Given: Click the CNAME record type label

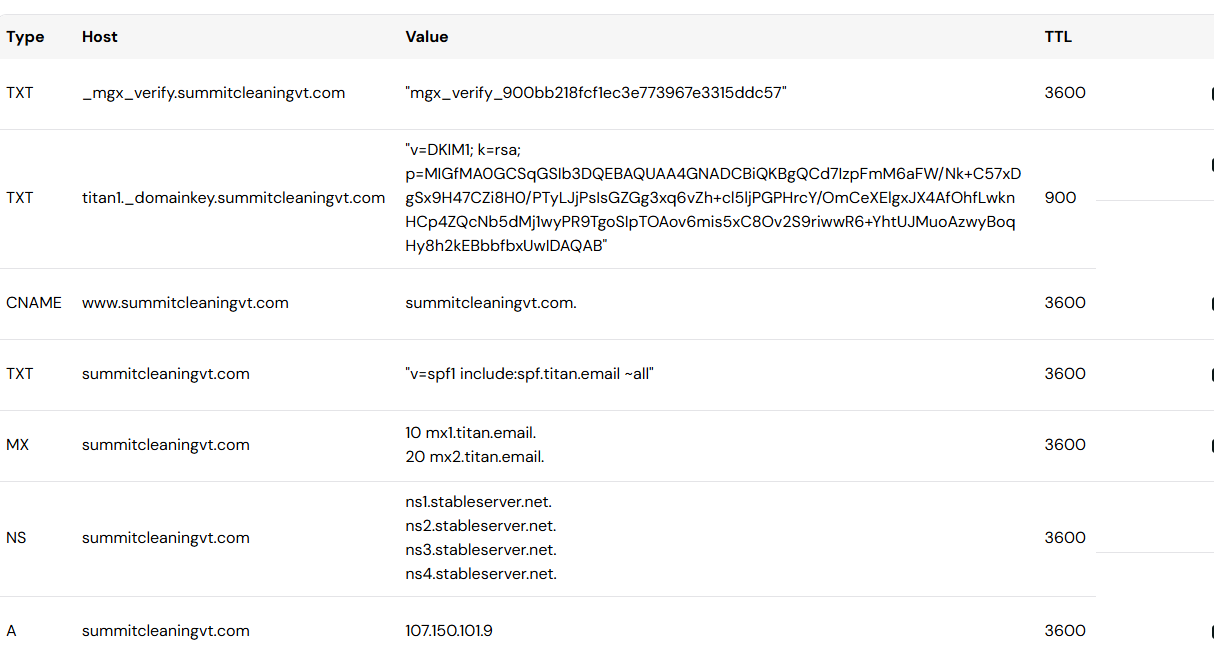Looking at the screenshot, I should pos(34,303).
